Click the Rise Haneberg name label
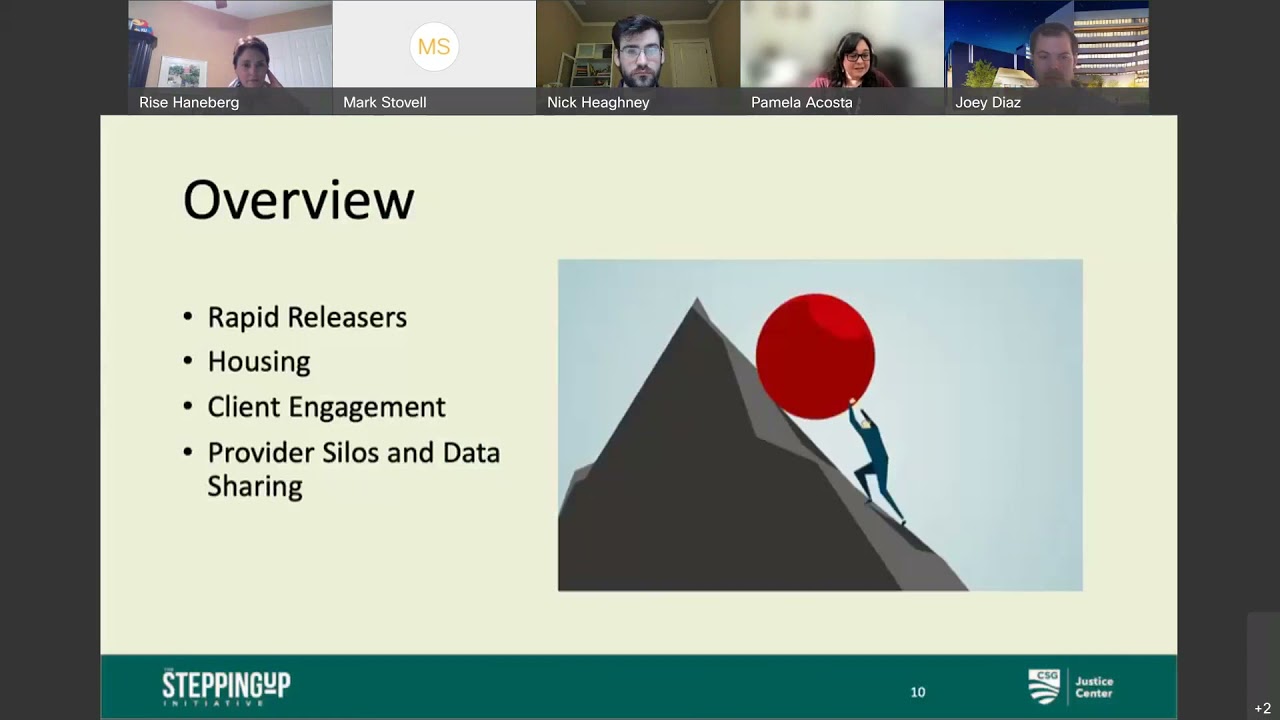The width and height of the screenshot is (1280, 720). coord(189,102)
